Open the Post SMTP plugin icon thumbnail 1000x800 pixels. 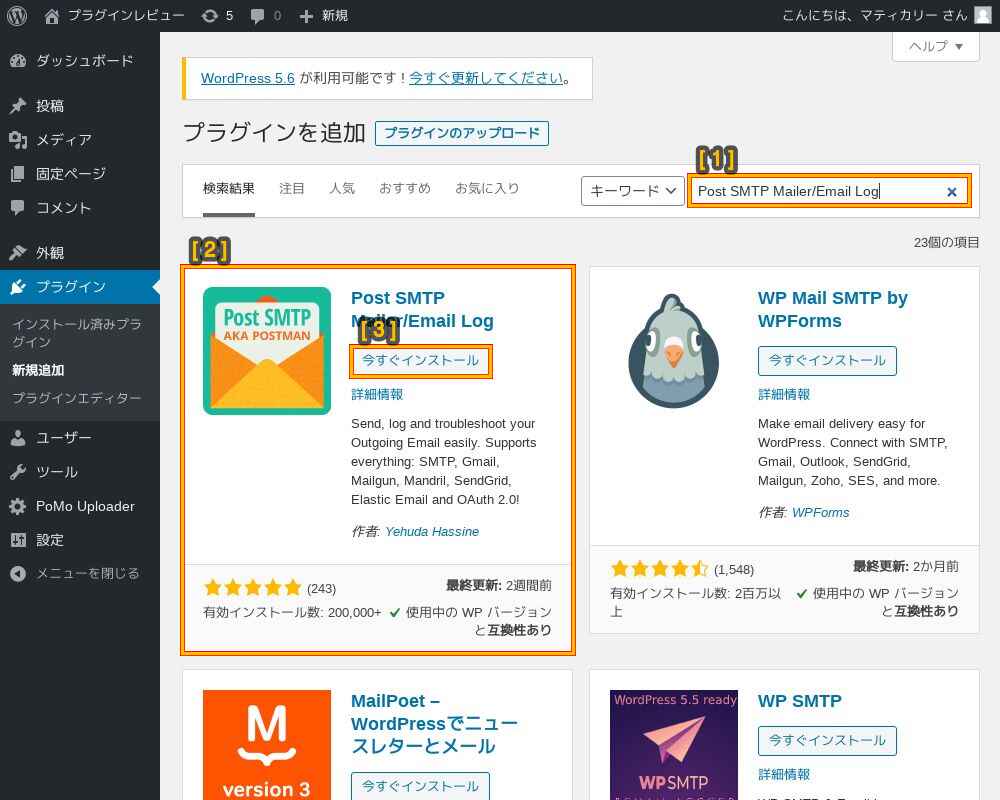pyautogui.click(x=267, y=351)
